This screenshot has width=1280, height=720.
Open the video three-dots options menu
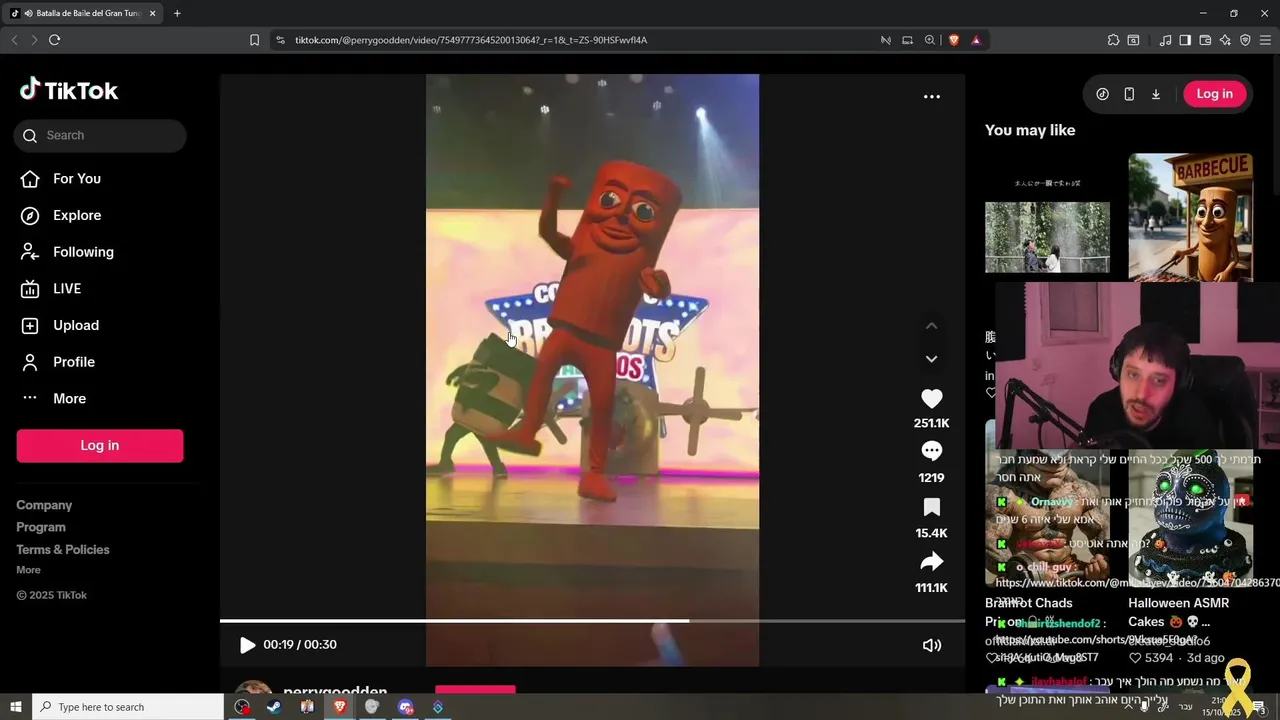pos(931,97)
